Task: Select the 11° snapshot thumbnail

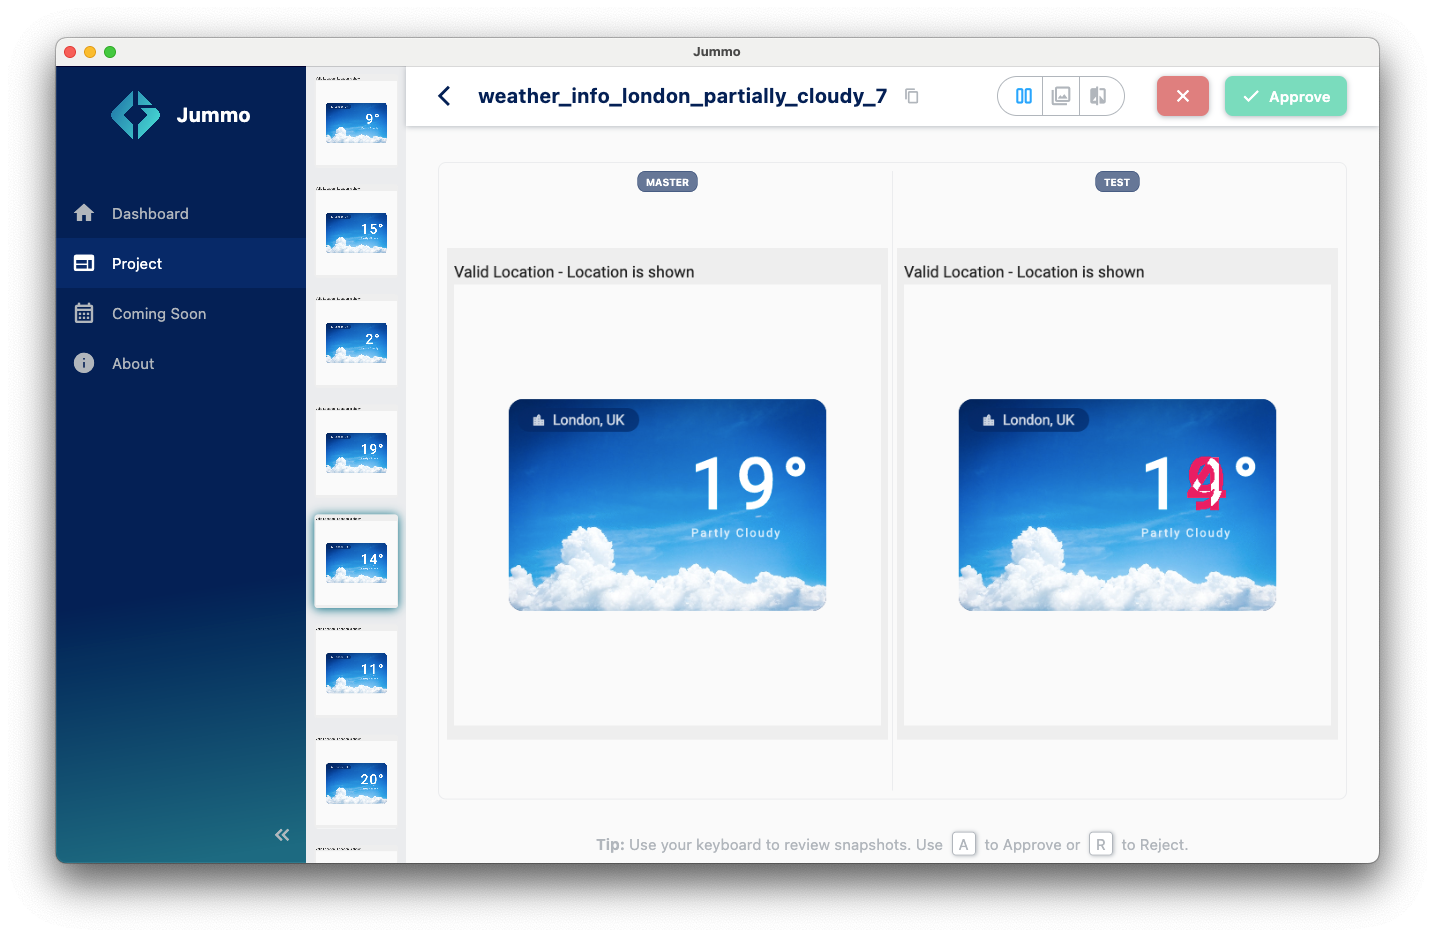Action: tap(356, 672)
